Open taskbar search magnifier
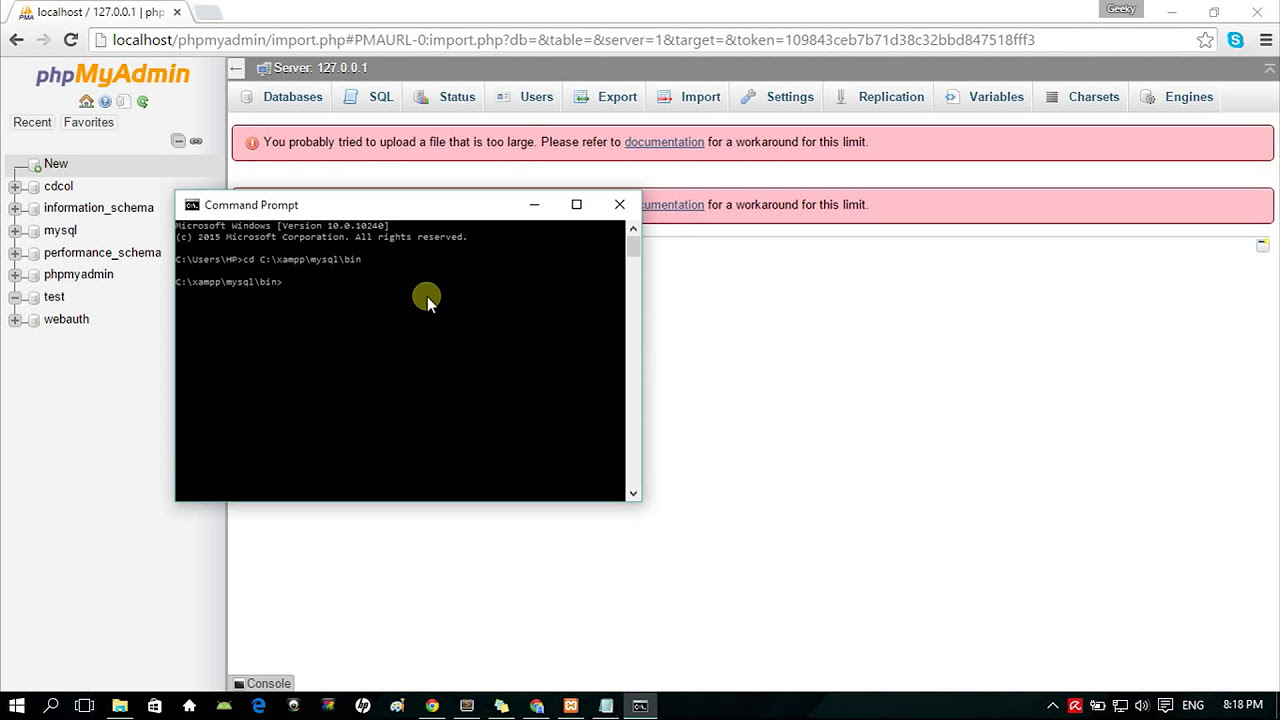Image resolution: width=1280 pixels, height=720 pixels. [52, 706]
